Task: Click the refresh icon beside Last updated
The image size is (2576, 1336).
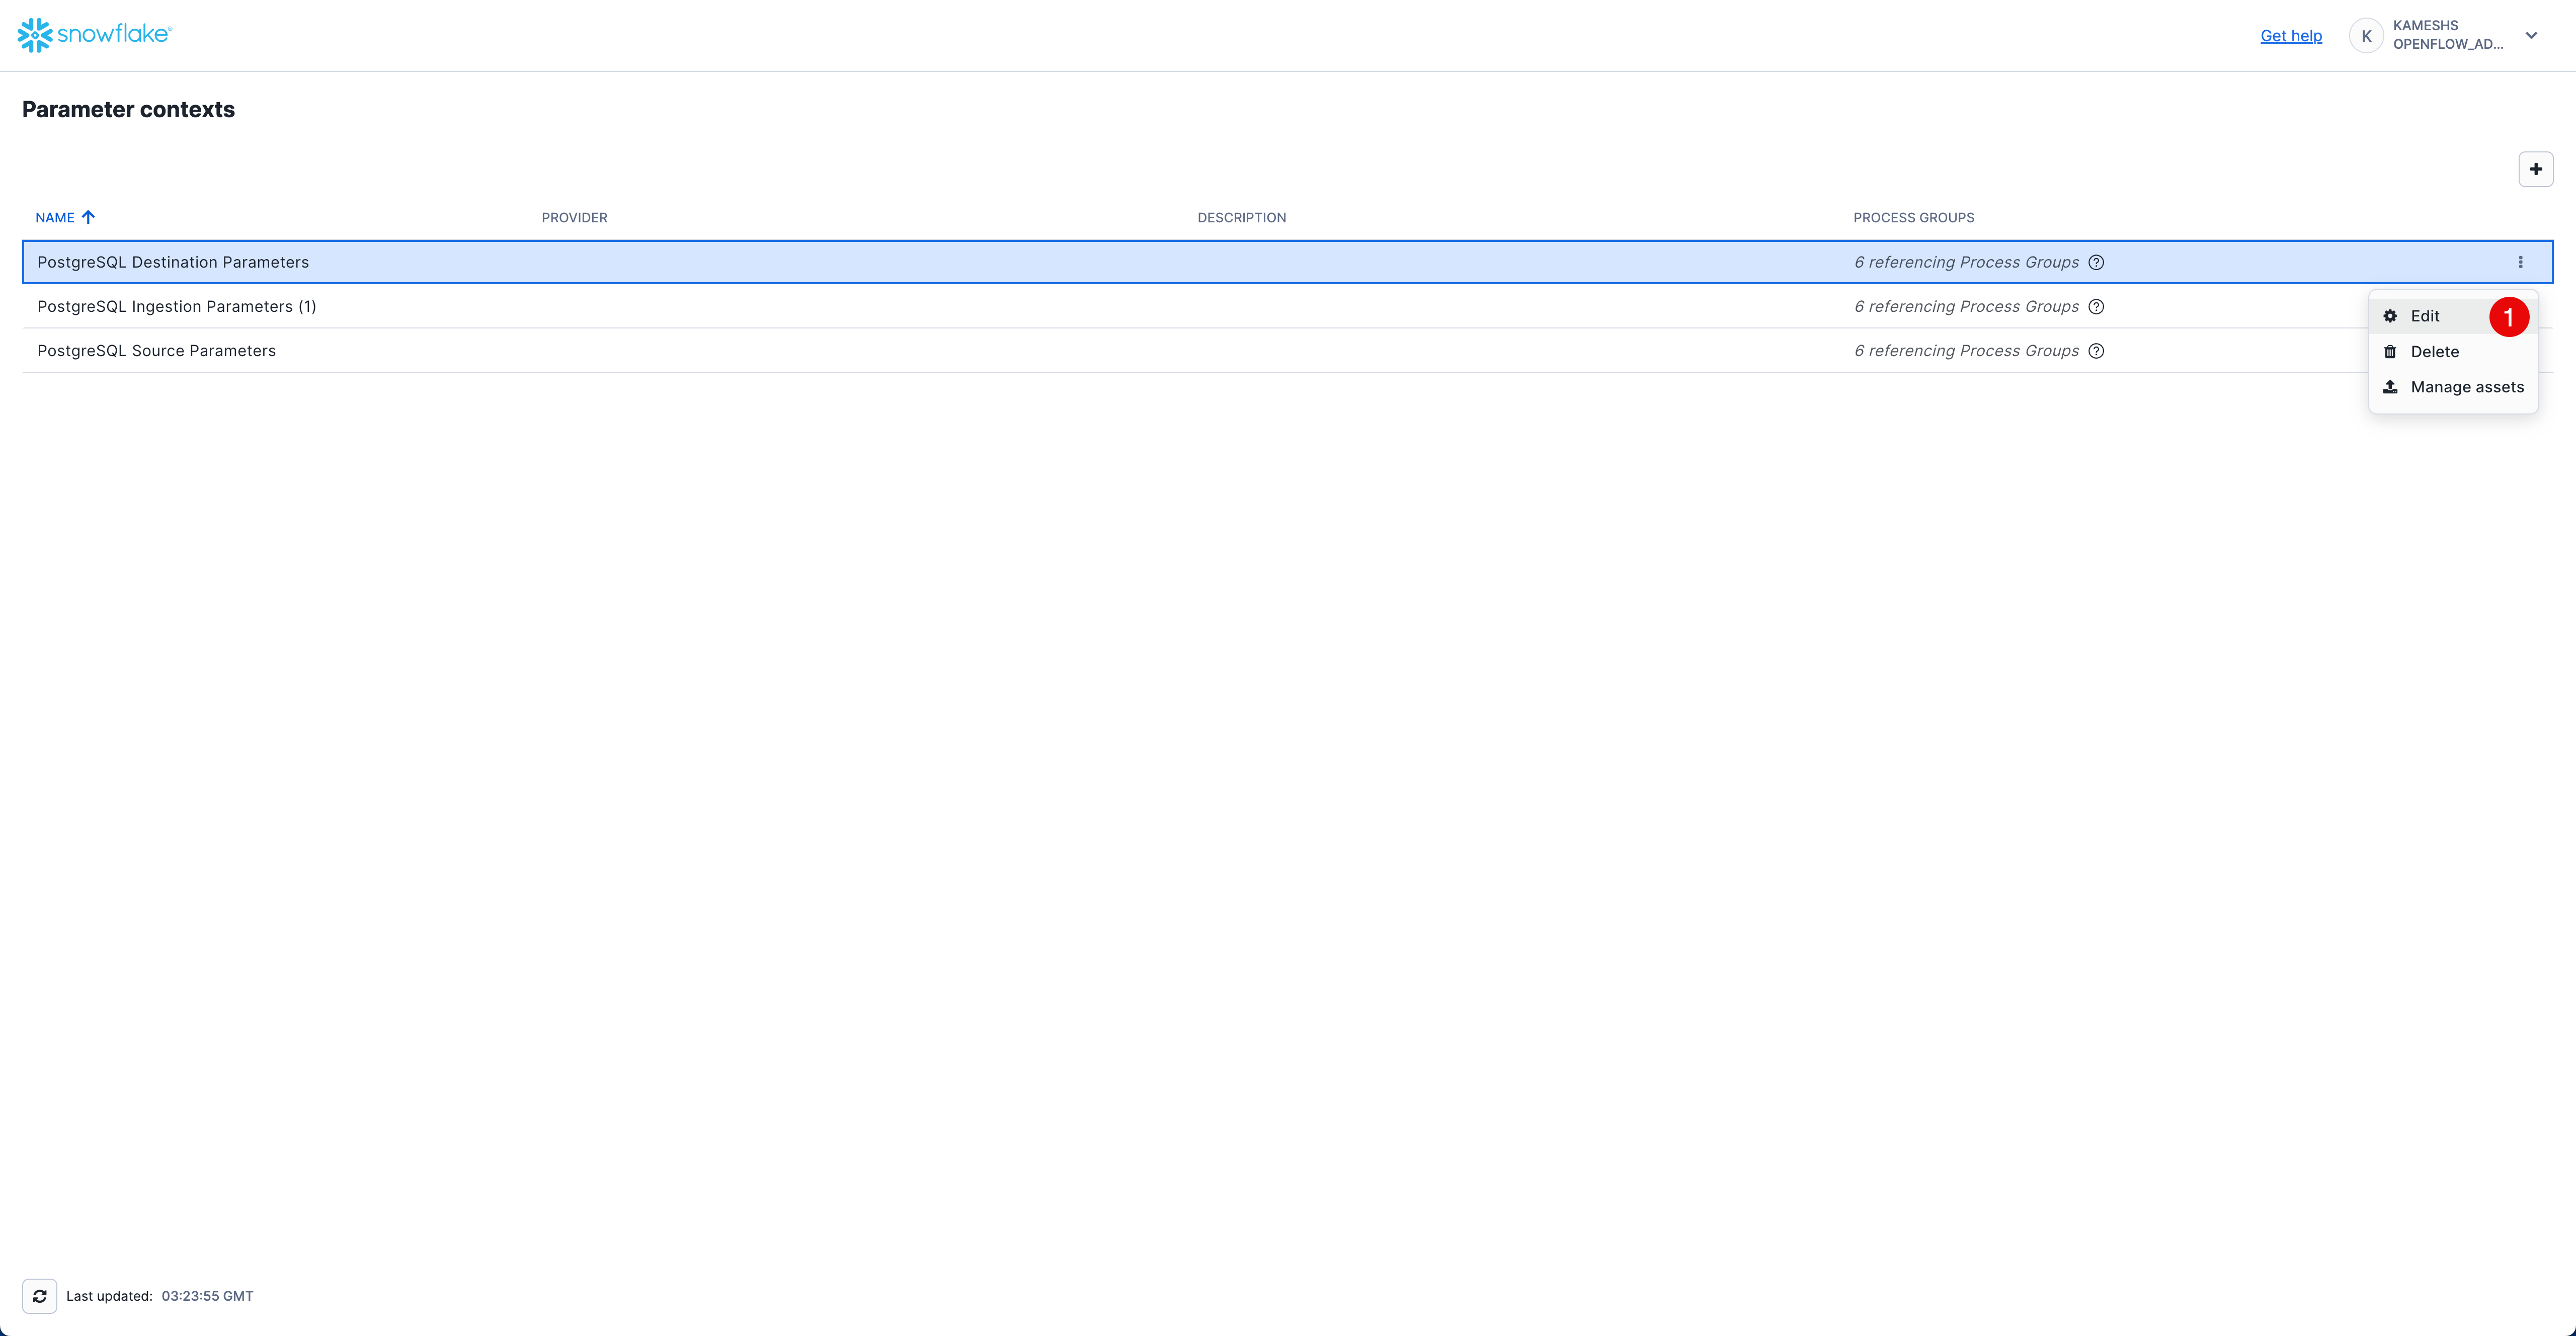Action: tap(39, 1296)
